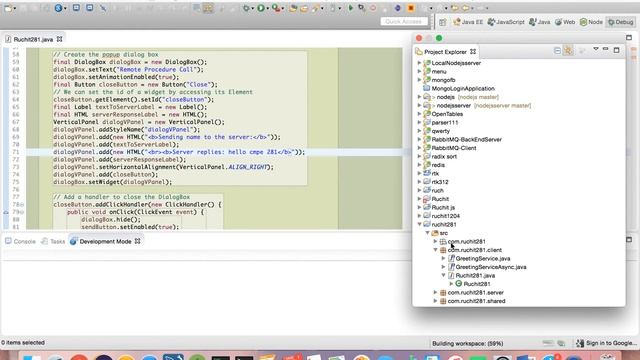The width and height of the screenshot is (640, 360).
Task: Expand the com.ruchit281.server package
Action: point(436,292)
